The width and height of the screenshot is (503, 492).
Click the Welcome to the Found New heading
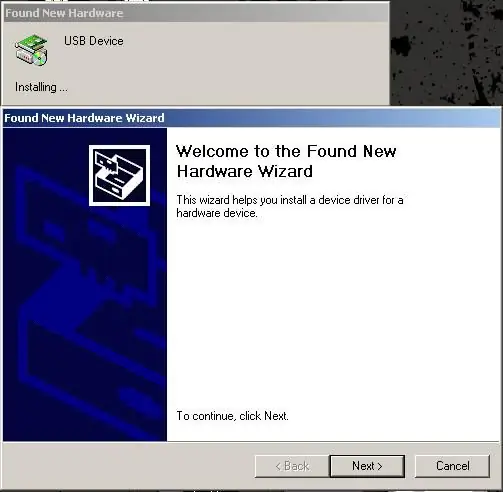click(286, 151)
